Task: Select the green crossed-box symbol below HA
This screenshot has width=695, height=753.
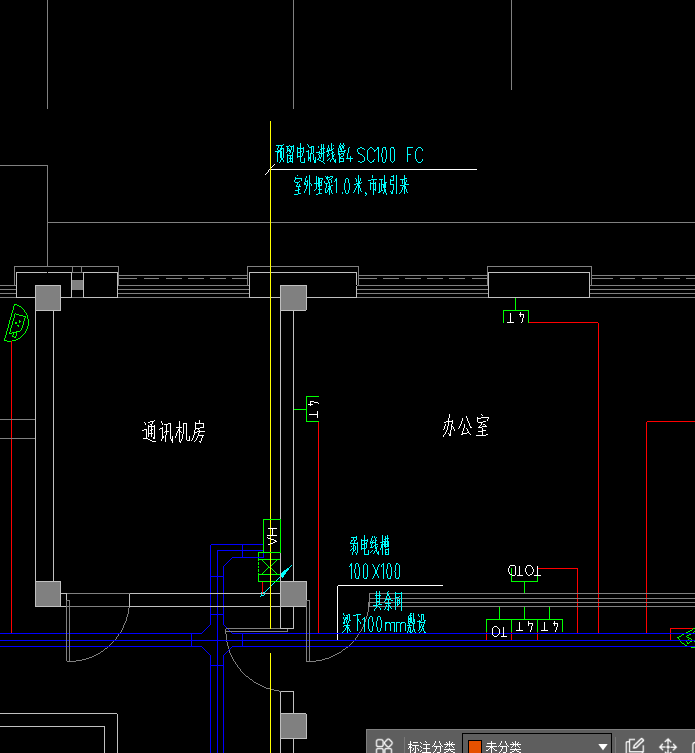Action: pos(269,567)
